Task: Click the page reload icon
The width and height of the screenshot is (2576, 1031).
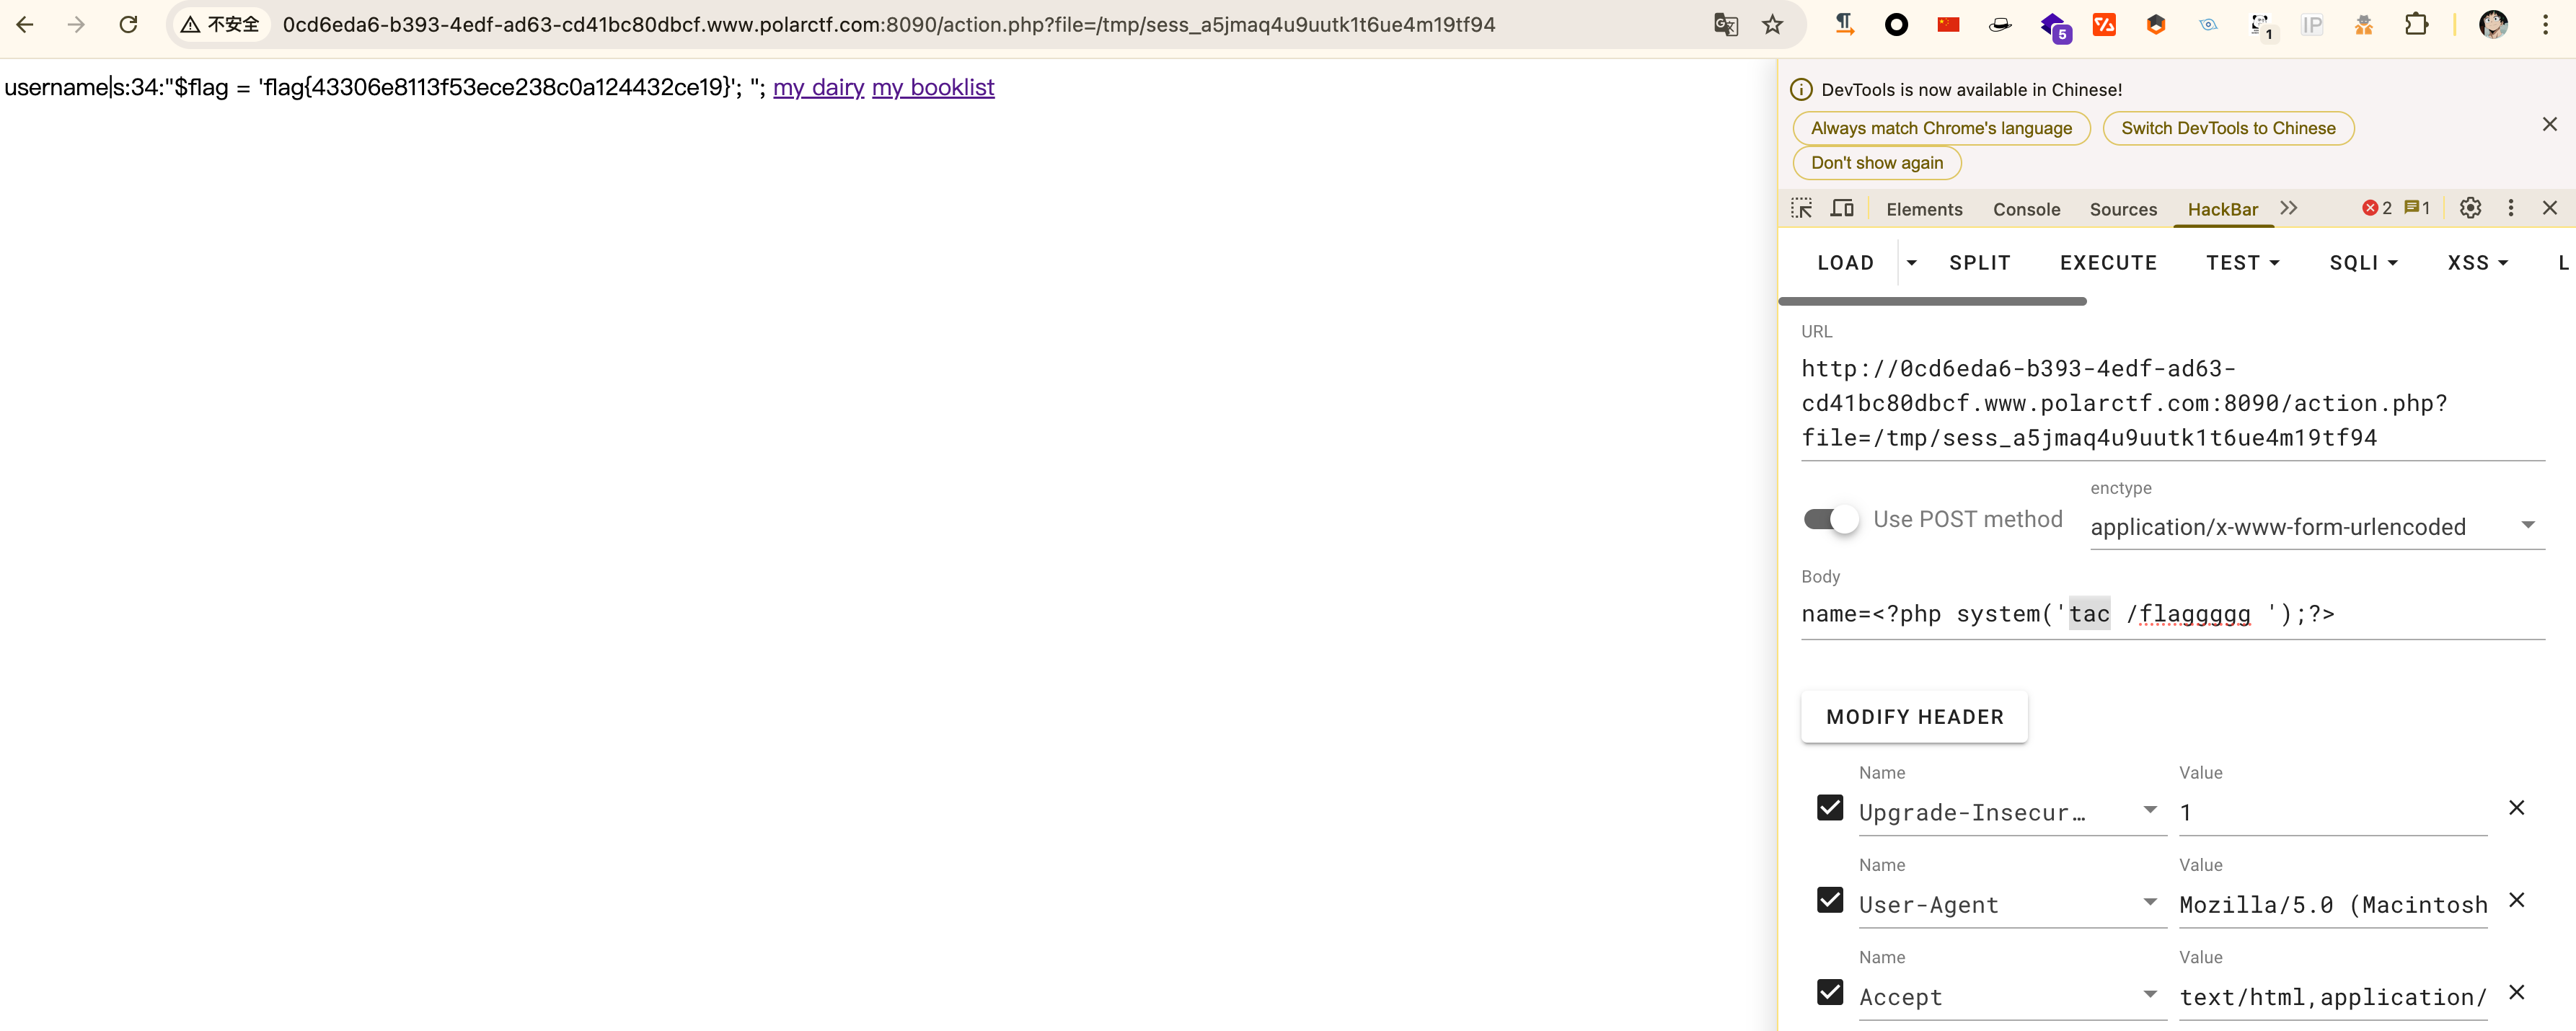Action: click(x=128, y=24)
